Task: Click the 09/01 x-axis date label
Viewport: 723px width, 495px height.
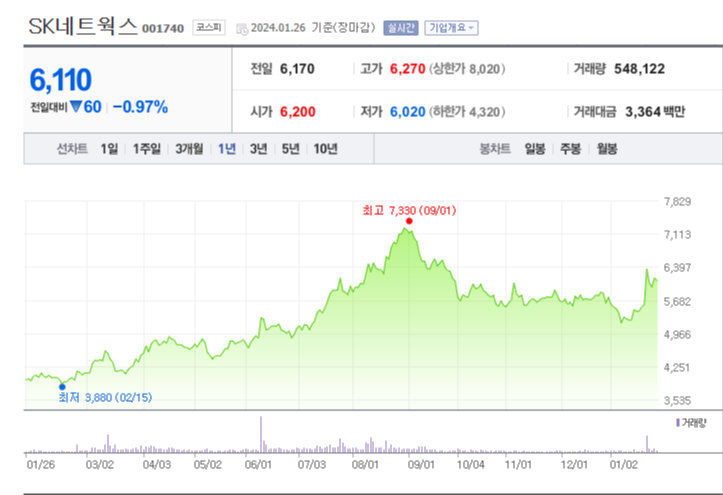Action: 421,464
